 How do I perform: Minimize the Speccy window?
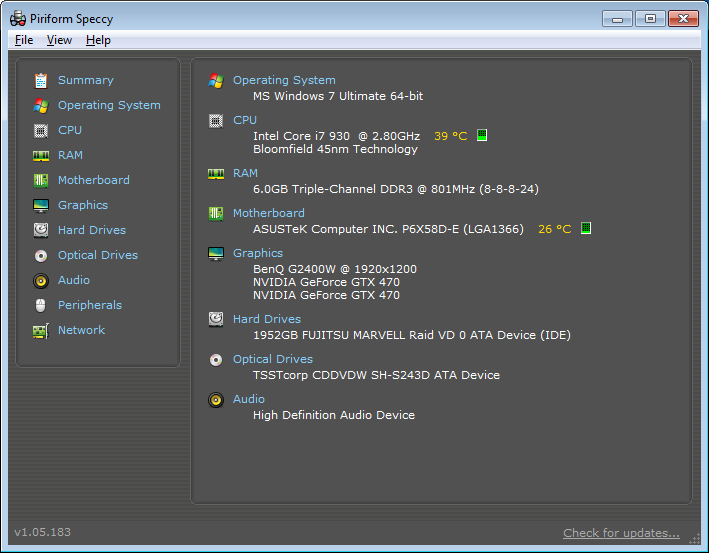click(x=617, y=19)
